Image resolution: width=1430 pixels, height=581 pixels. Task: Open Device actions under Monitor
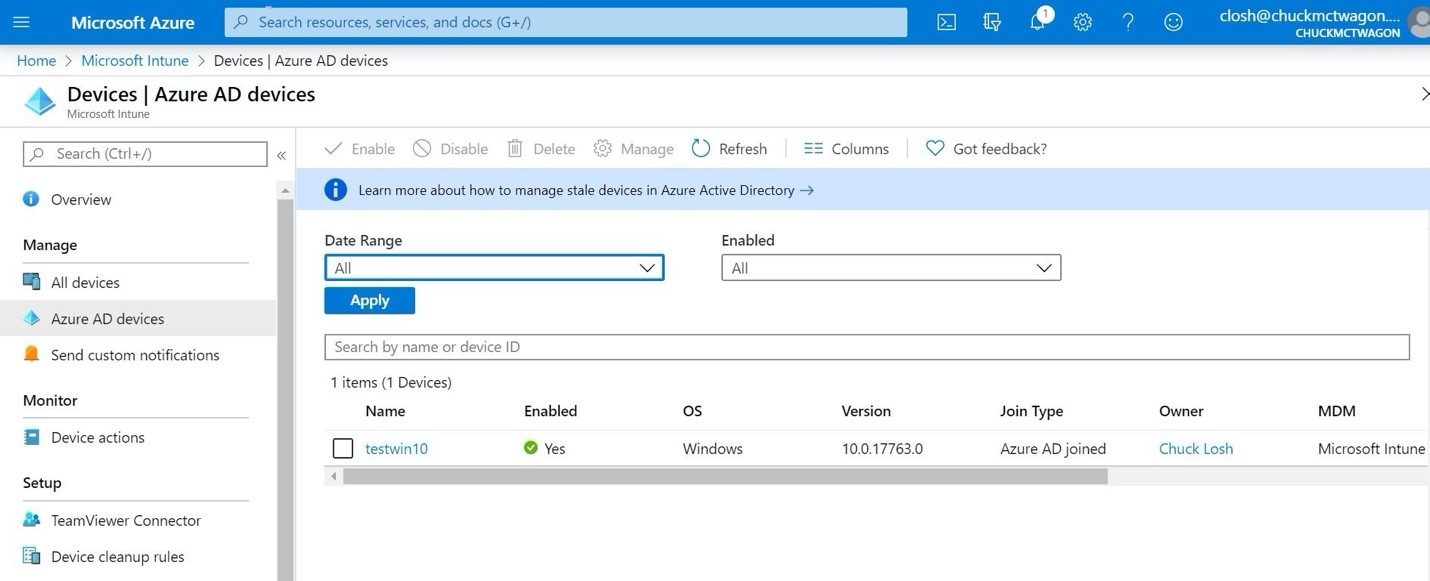coord(97,438)
